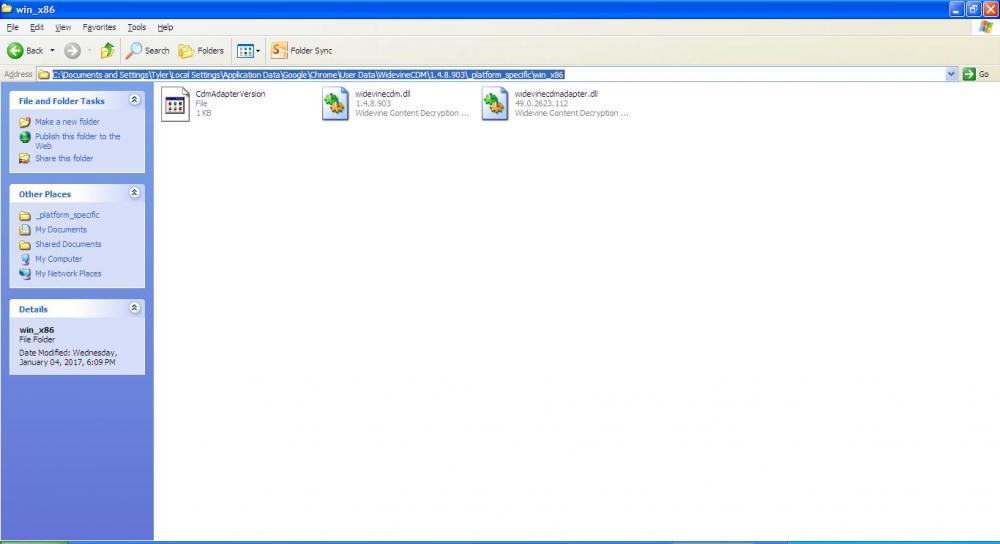1000x544 pixels.
Task: Click version text 1.4.8.903 under widevinecdm.dll
Action: pos(373,103)
